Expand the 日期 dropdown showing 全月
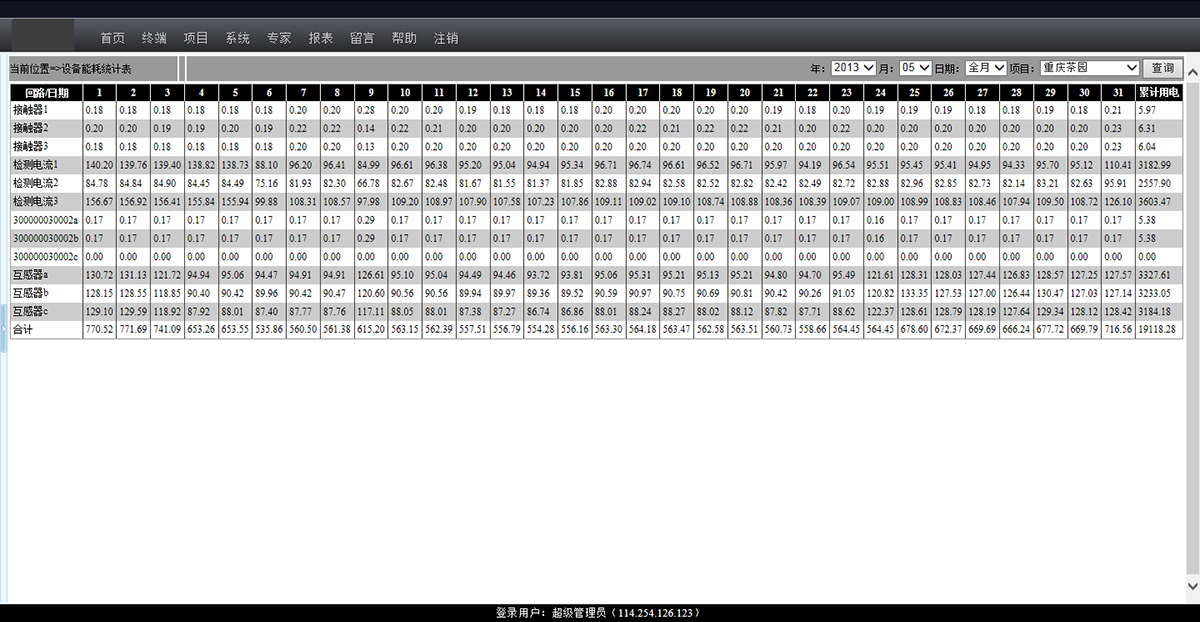This screenshot has width=1200, height=622. pos(985,68)
